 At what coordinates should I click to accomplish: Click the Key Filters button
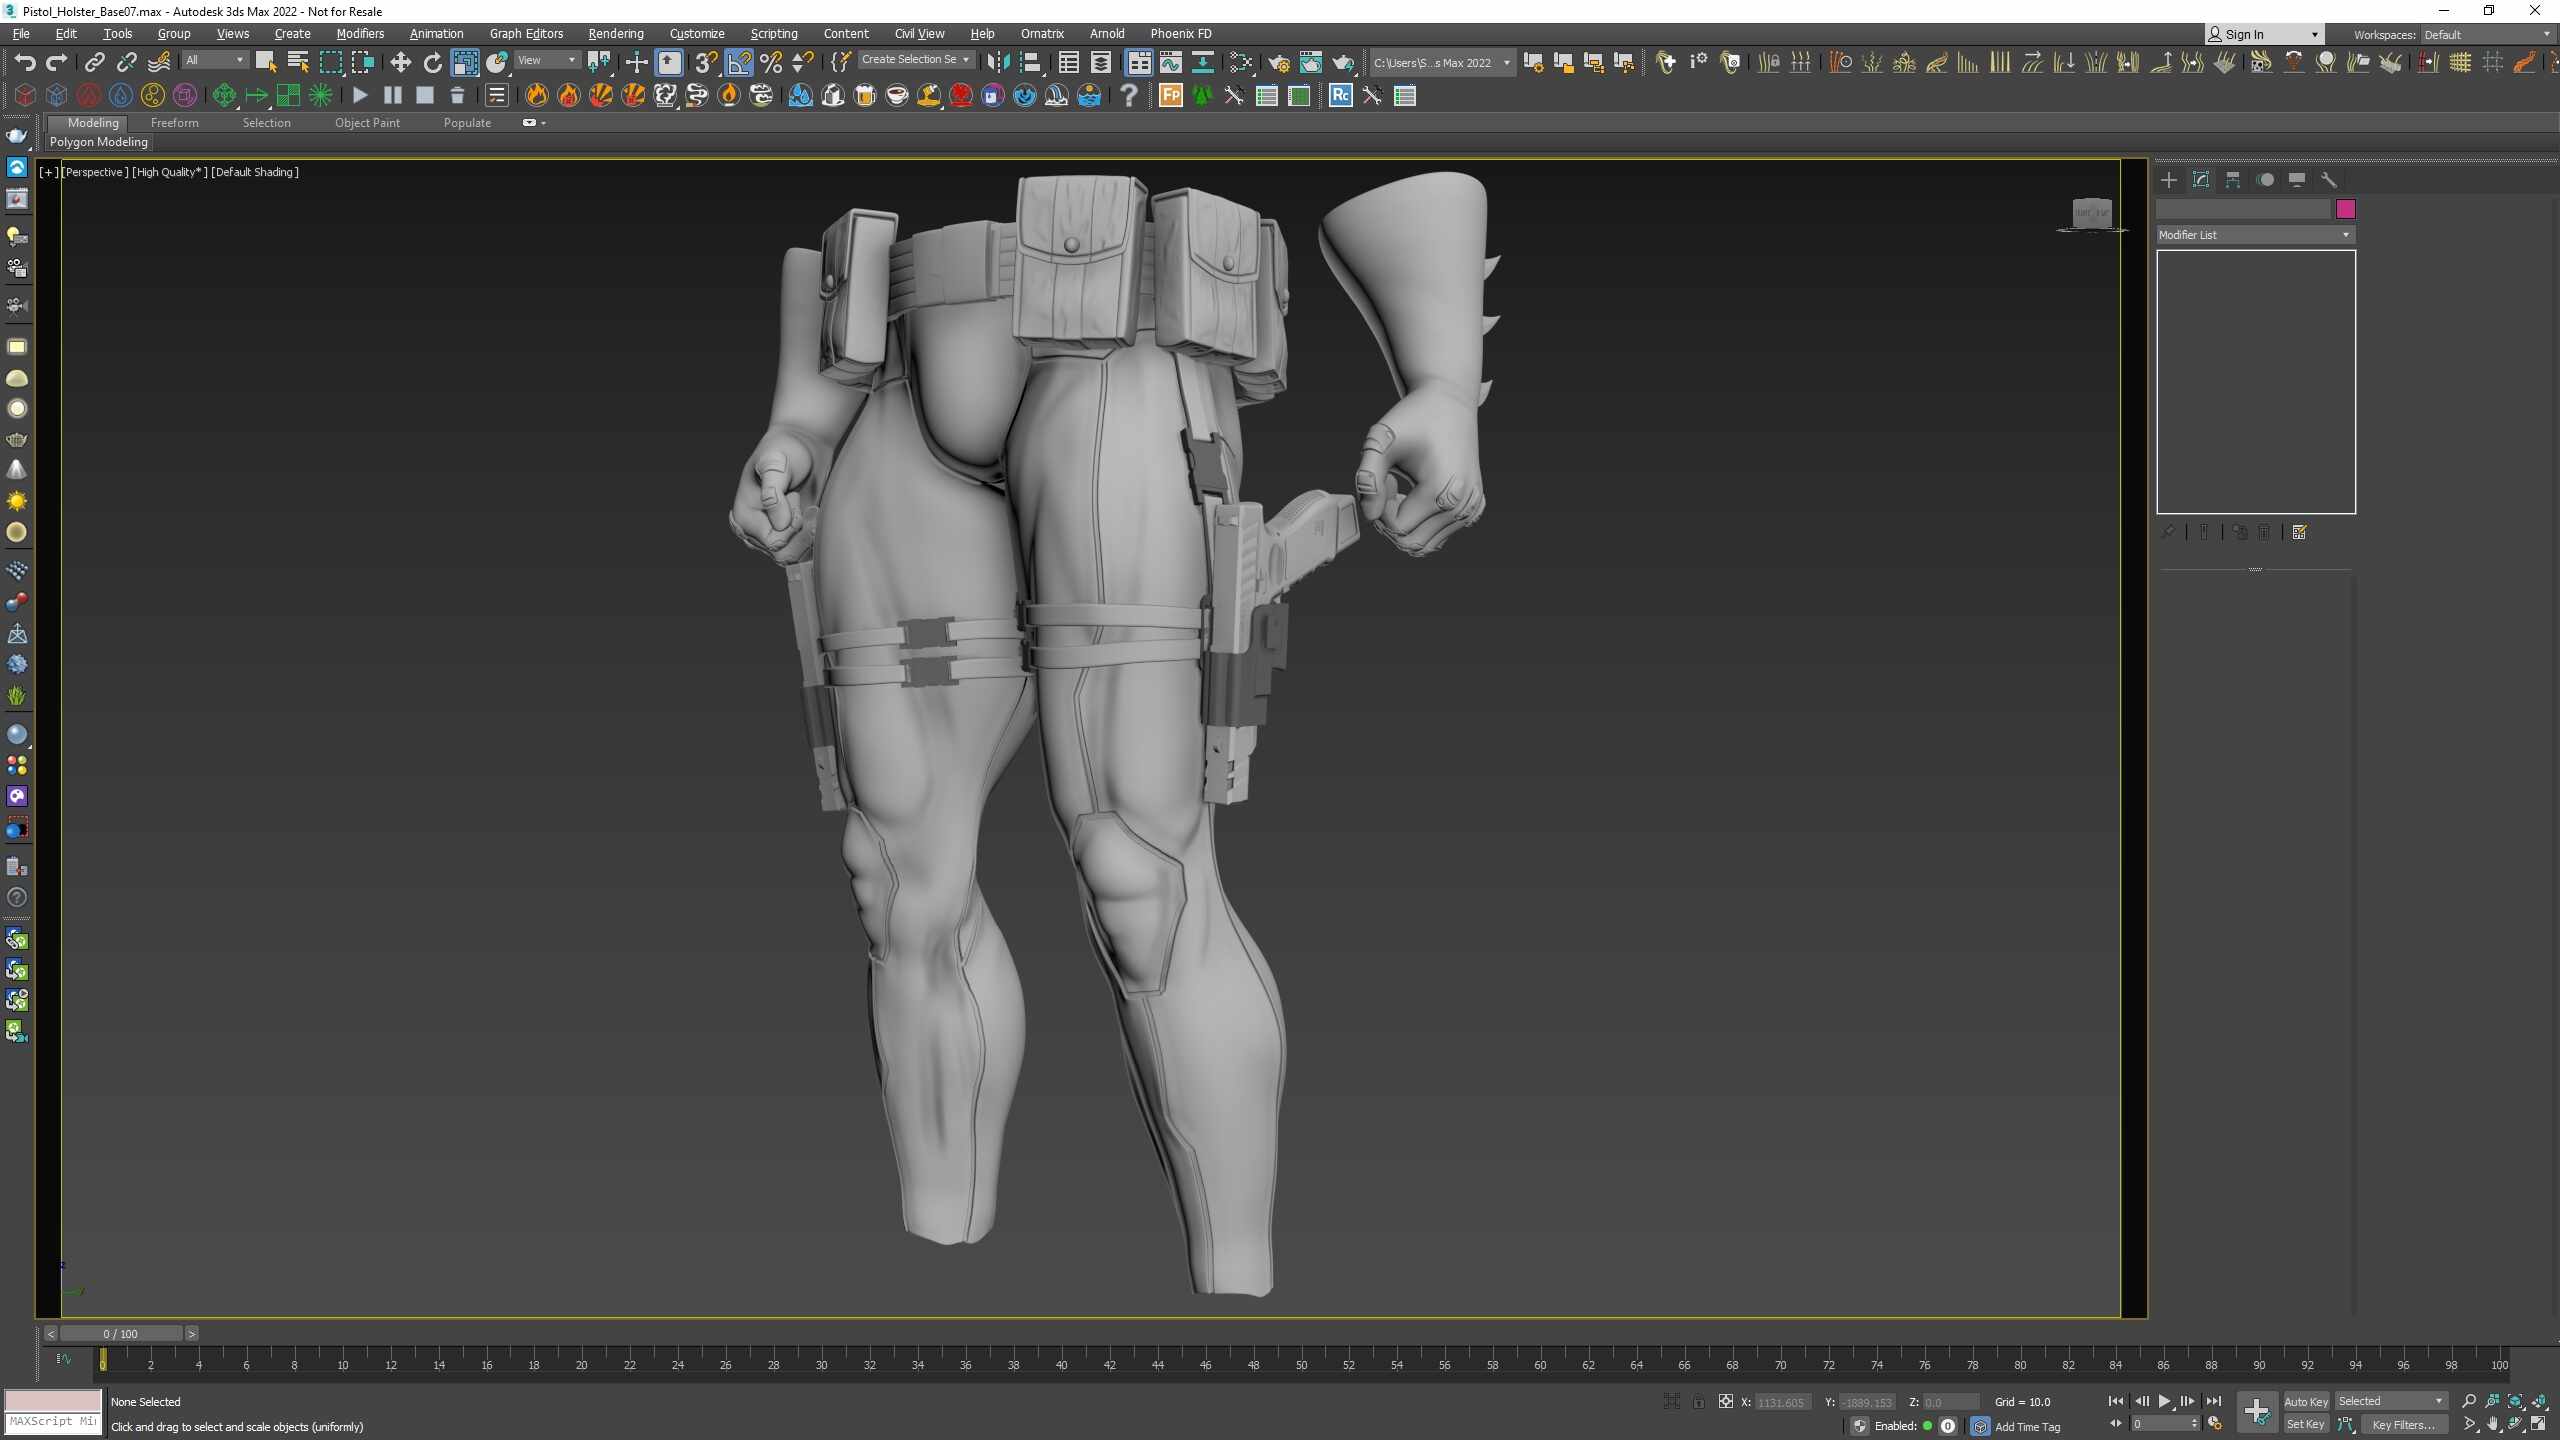coord(2404,1424)
